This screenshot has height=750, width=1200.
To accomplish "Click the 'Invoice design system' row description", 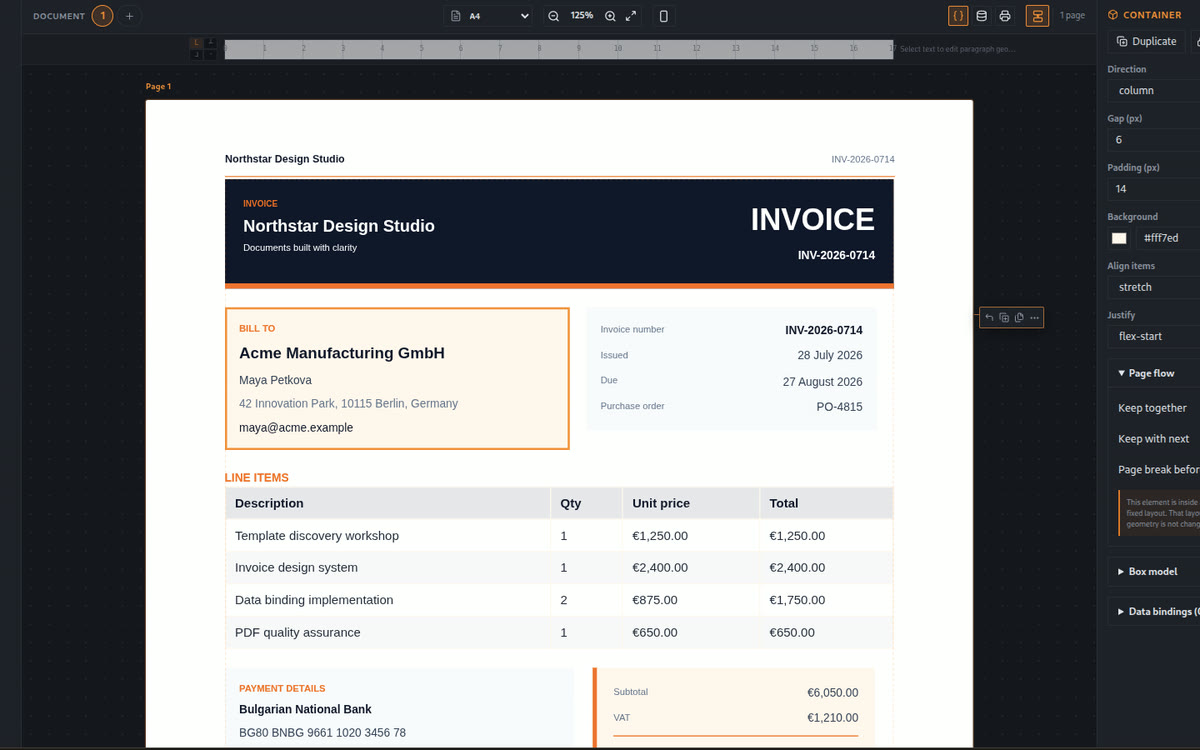I will (296, 568).
